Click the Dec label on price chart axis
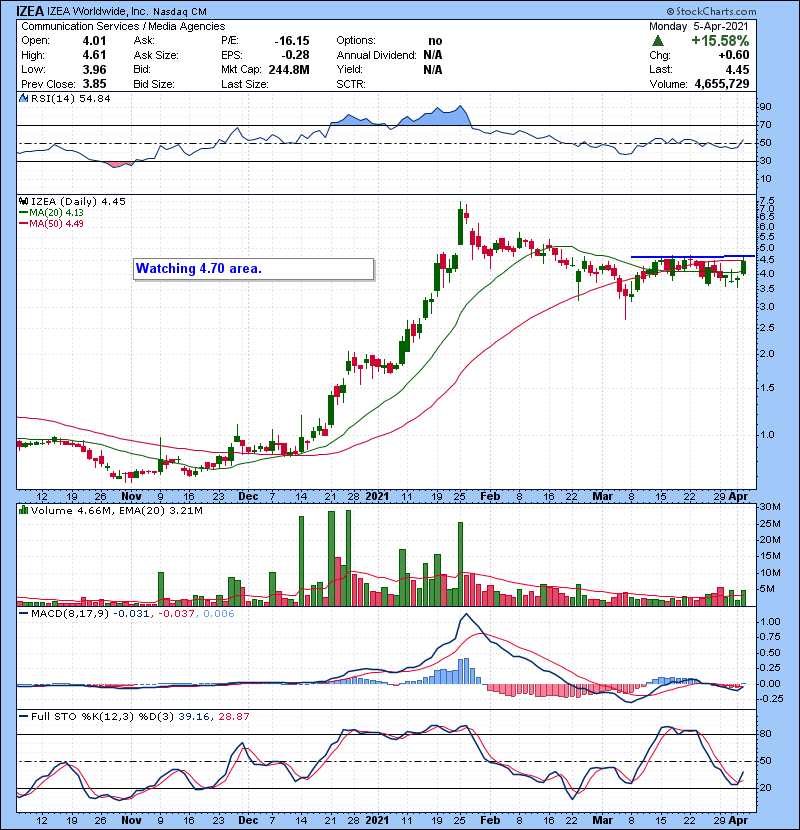 pyautogui.click(x=248, y=497)
